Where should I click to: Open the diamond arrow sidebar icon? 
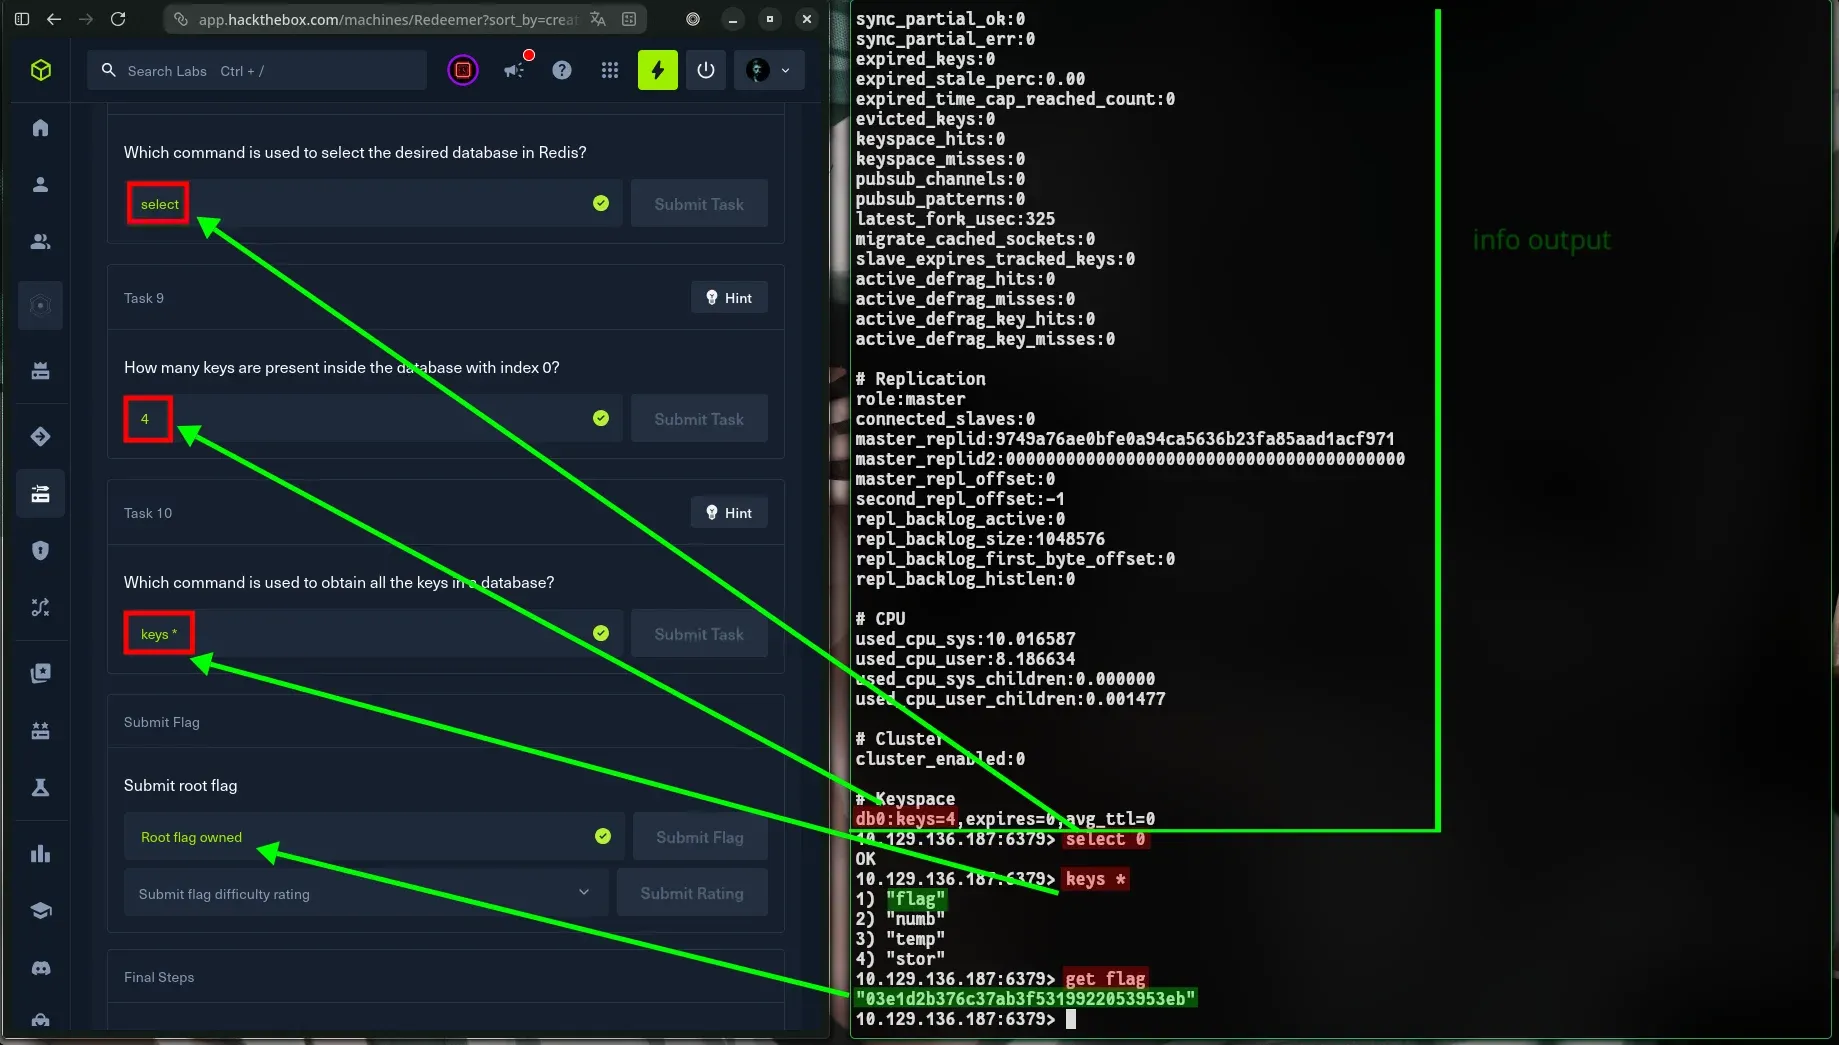click(40, 436)
